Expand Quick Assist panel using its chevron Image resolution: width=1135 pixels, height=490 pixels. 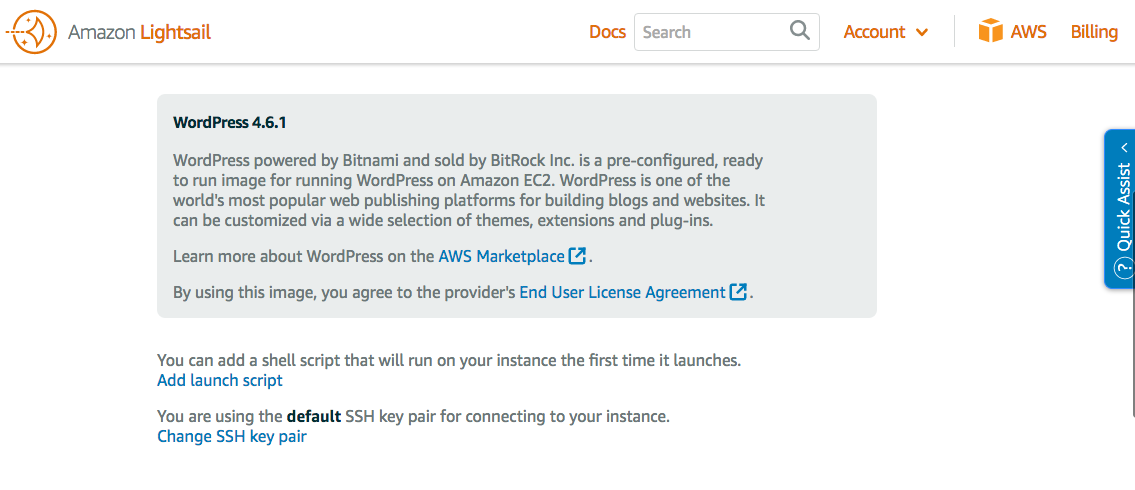[1124, 147]
